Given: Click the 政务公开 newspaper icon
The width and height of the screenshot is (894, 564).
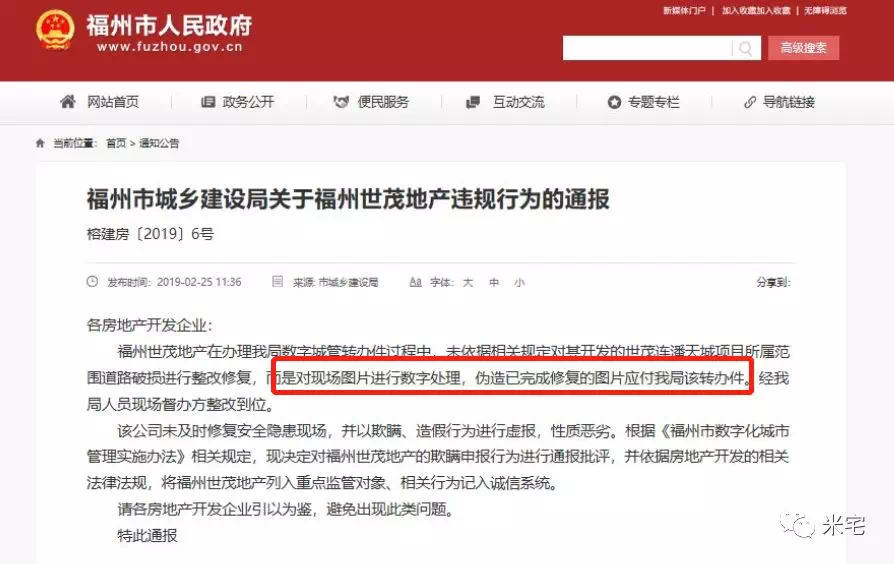Looking at the screenshot, I should tap(208, 102).
